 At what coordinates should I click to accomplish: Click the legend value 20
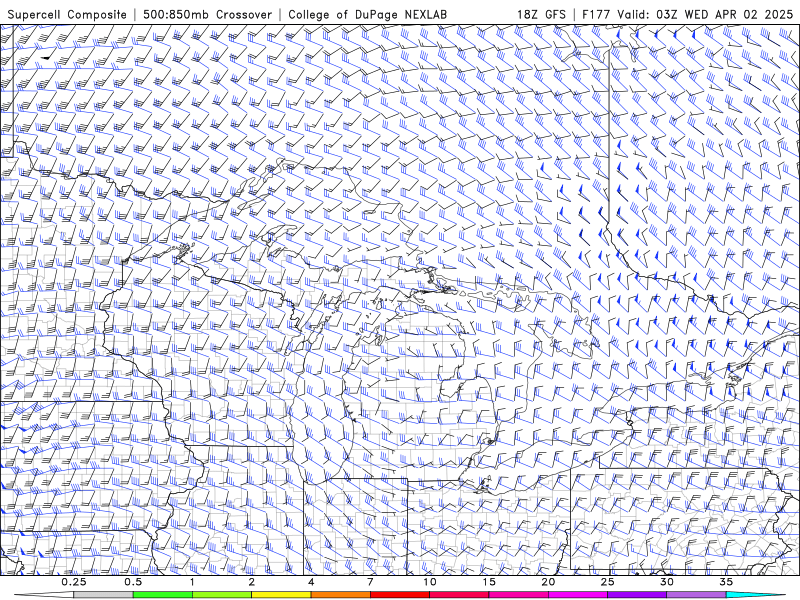tap(548, 582)
